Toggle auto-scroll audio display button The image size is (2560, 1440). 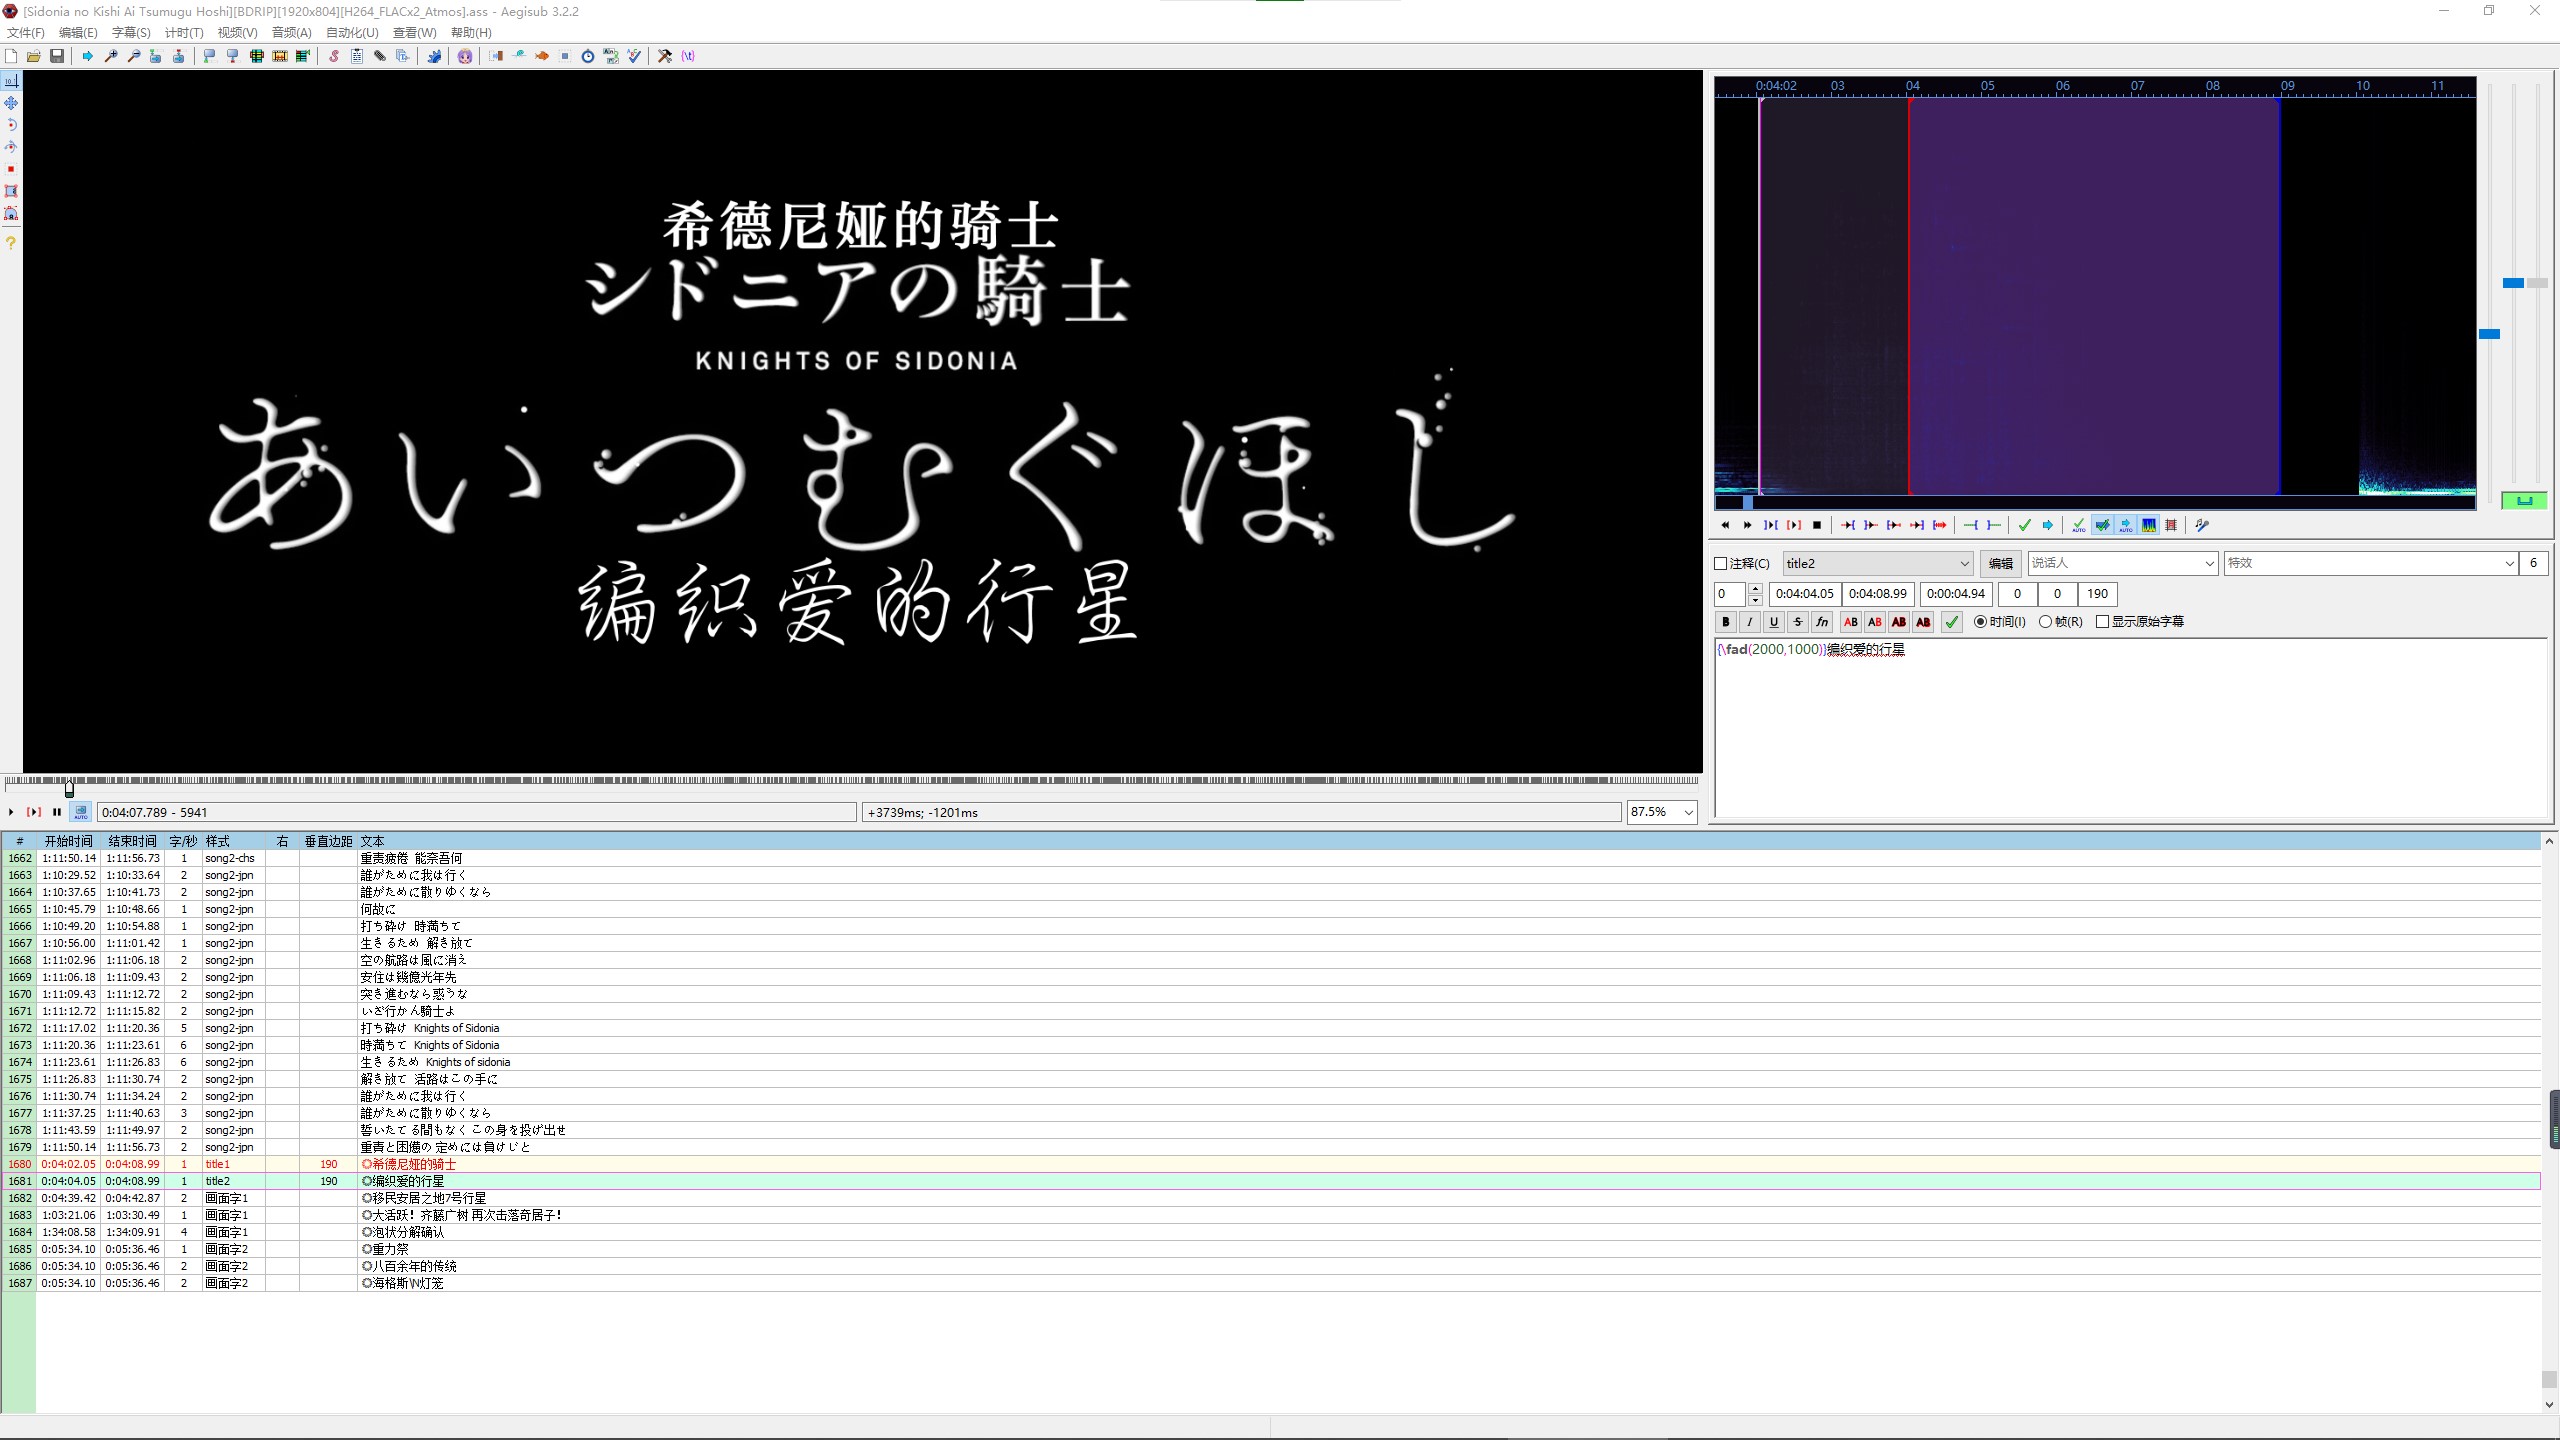click(x=2126, y=525)
